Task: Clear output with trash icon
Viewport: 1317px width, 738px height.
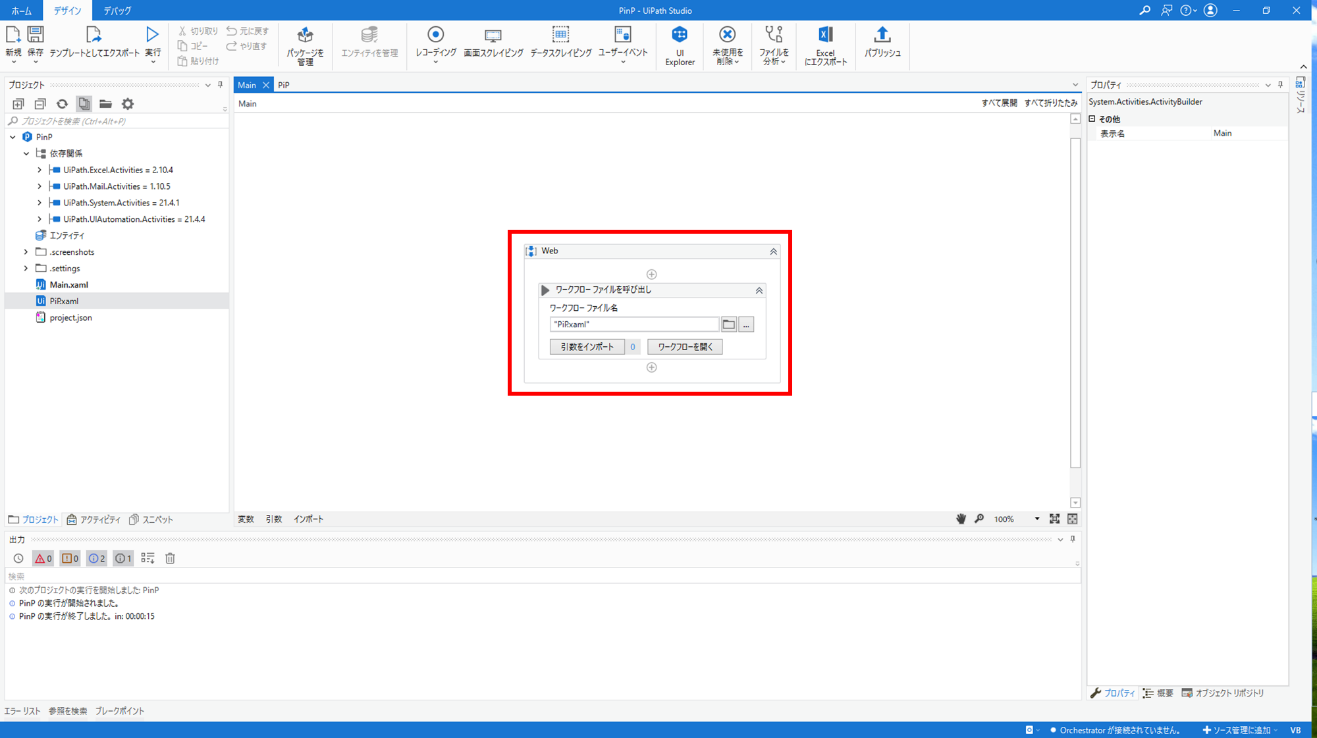Action: click(x=170, y=559)
